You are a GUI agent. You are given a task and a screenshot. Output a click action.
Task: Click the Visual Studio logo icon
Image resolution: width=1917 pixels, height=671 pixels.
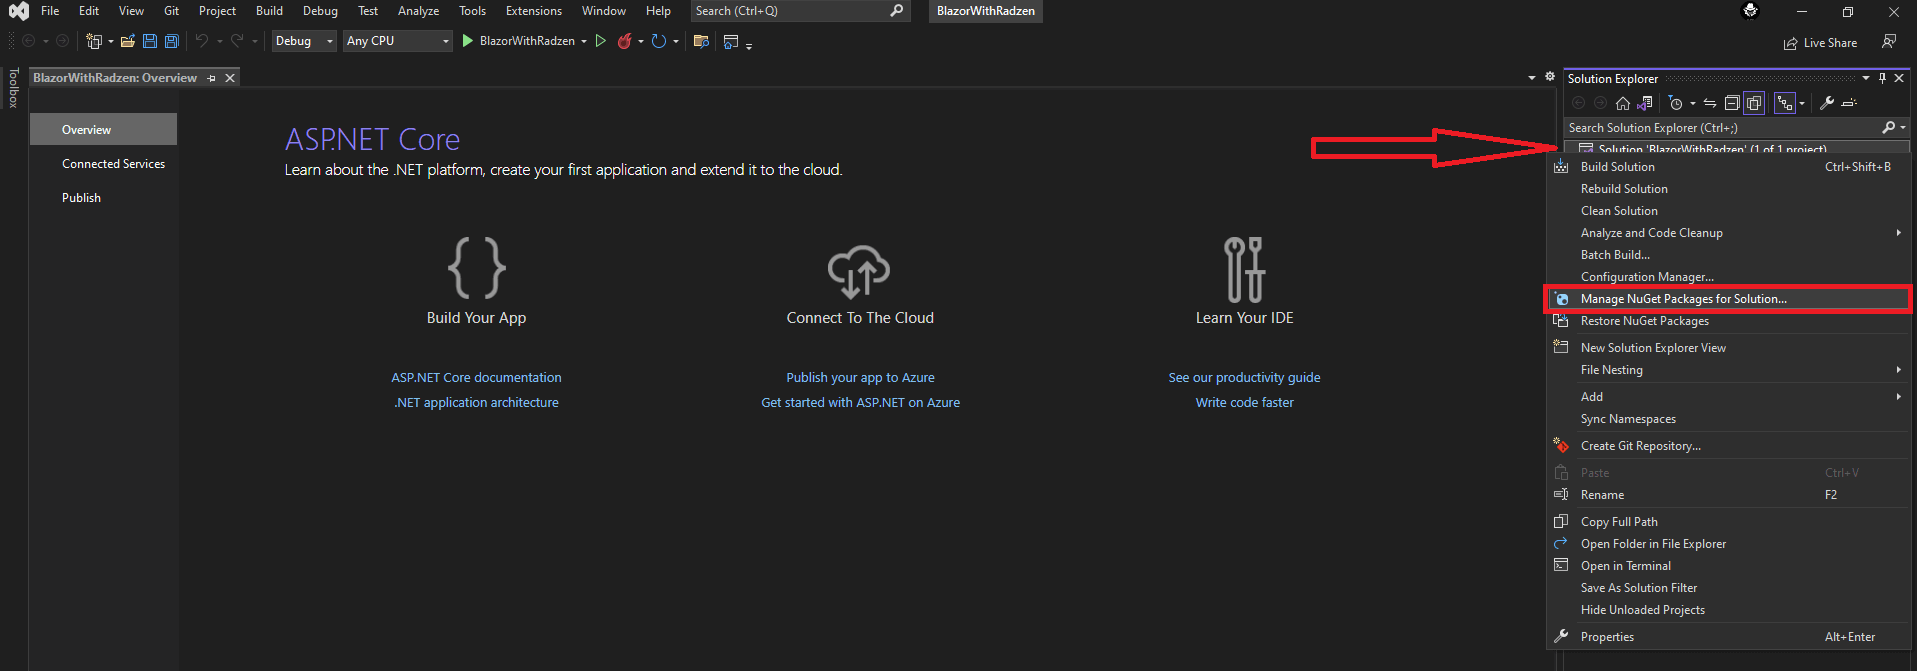(x=19, y=11)
